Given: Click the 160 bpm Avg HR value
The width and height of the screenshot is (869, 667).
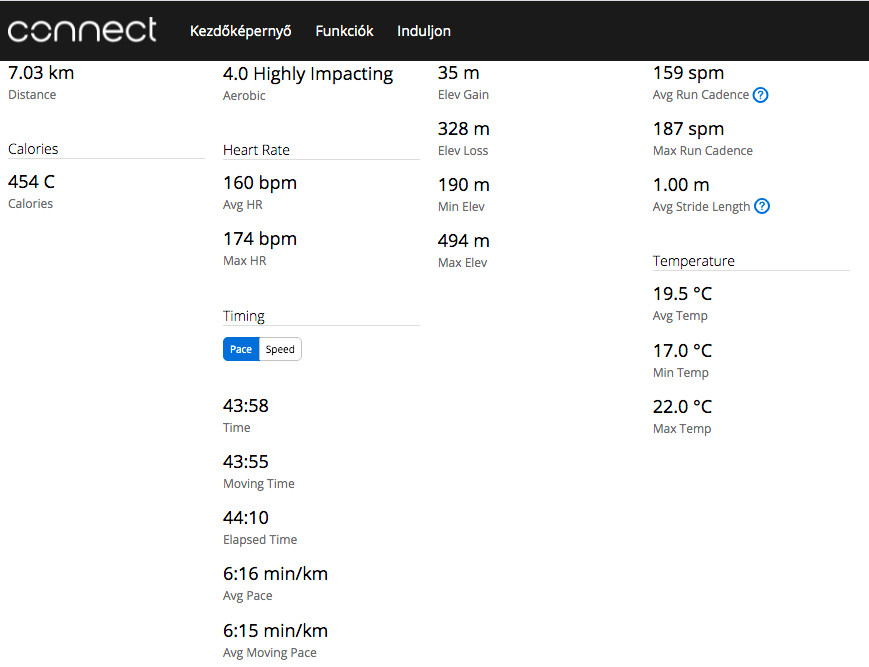Looking at the screenshot, I should [260, 183].
